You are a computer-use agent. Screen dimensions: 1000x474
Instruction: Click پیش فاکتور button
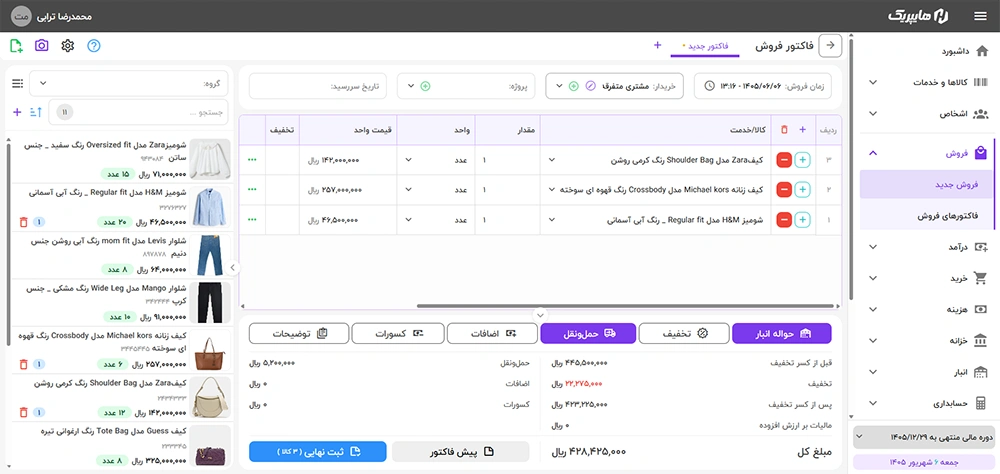click(x=460, y=452)
